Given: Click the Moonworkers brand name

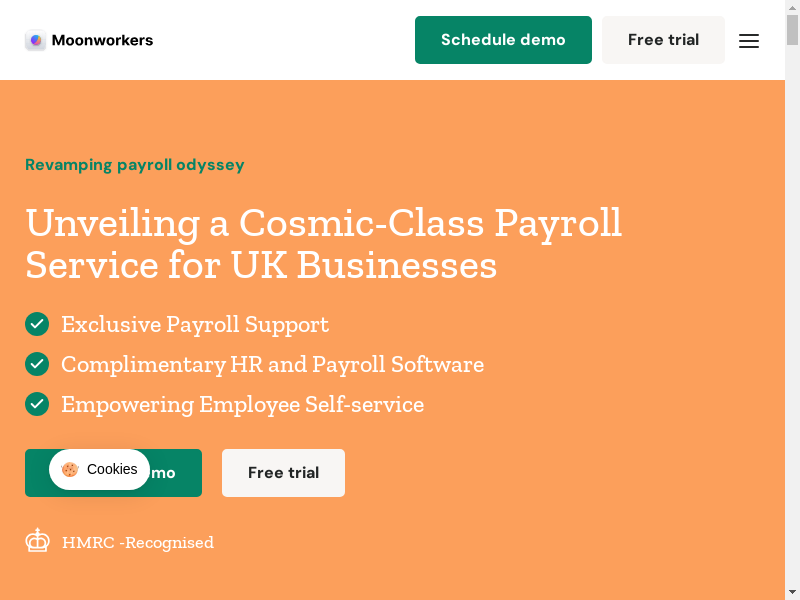Looking at the screenshot, I should click(102, 40).
